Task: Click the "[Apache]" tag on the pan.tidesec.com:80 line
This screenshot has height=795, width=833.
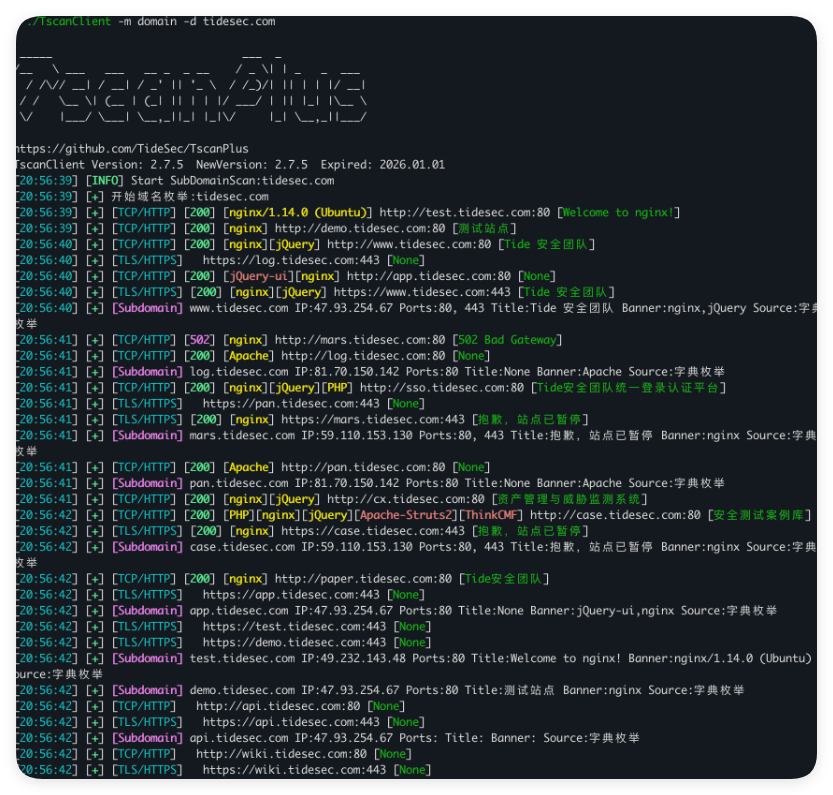Action: click(249, 468)
